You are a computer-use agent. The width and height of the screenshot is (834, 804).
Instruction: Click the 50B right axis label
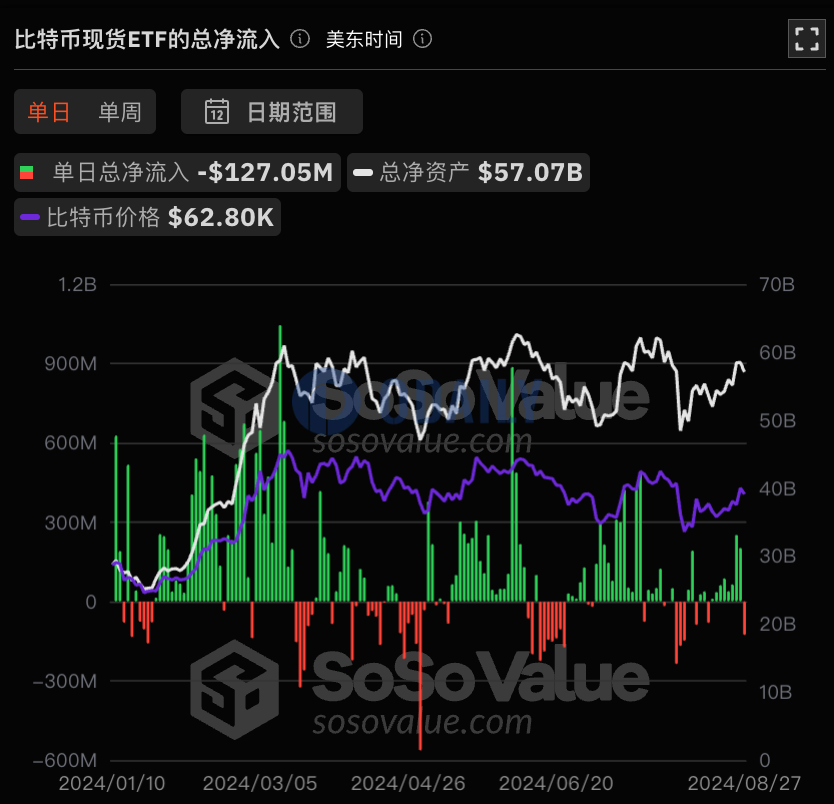click(x=777, y=421)
